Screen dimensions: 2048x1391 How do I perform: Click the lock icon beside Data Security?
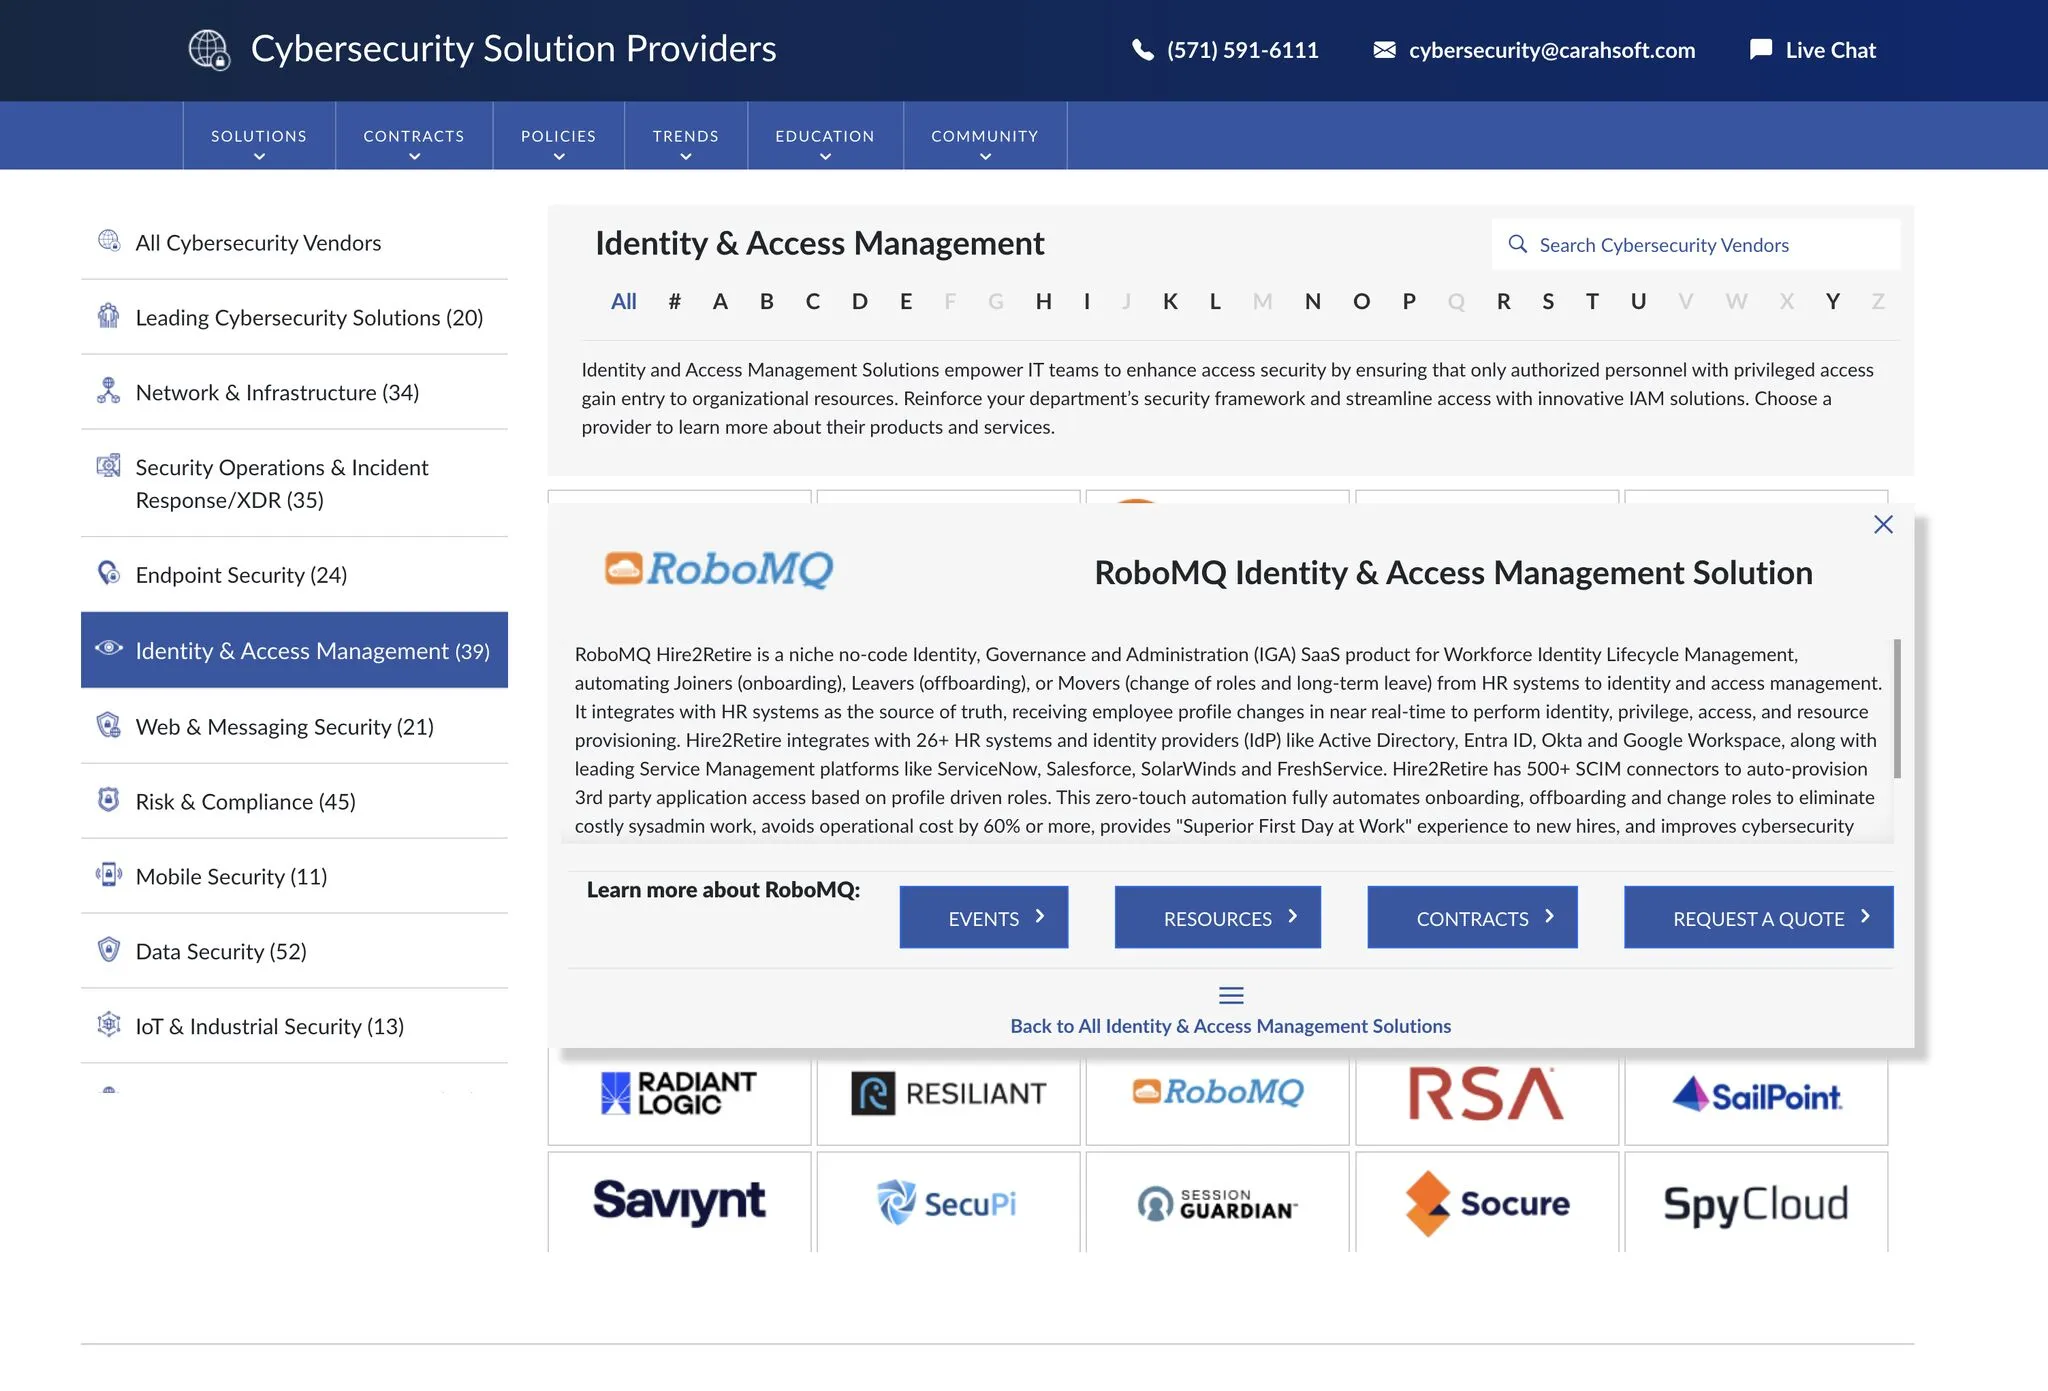click(x=107, y=950)
